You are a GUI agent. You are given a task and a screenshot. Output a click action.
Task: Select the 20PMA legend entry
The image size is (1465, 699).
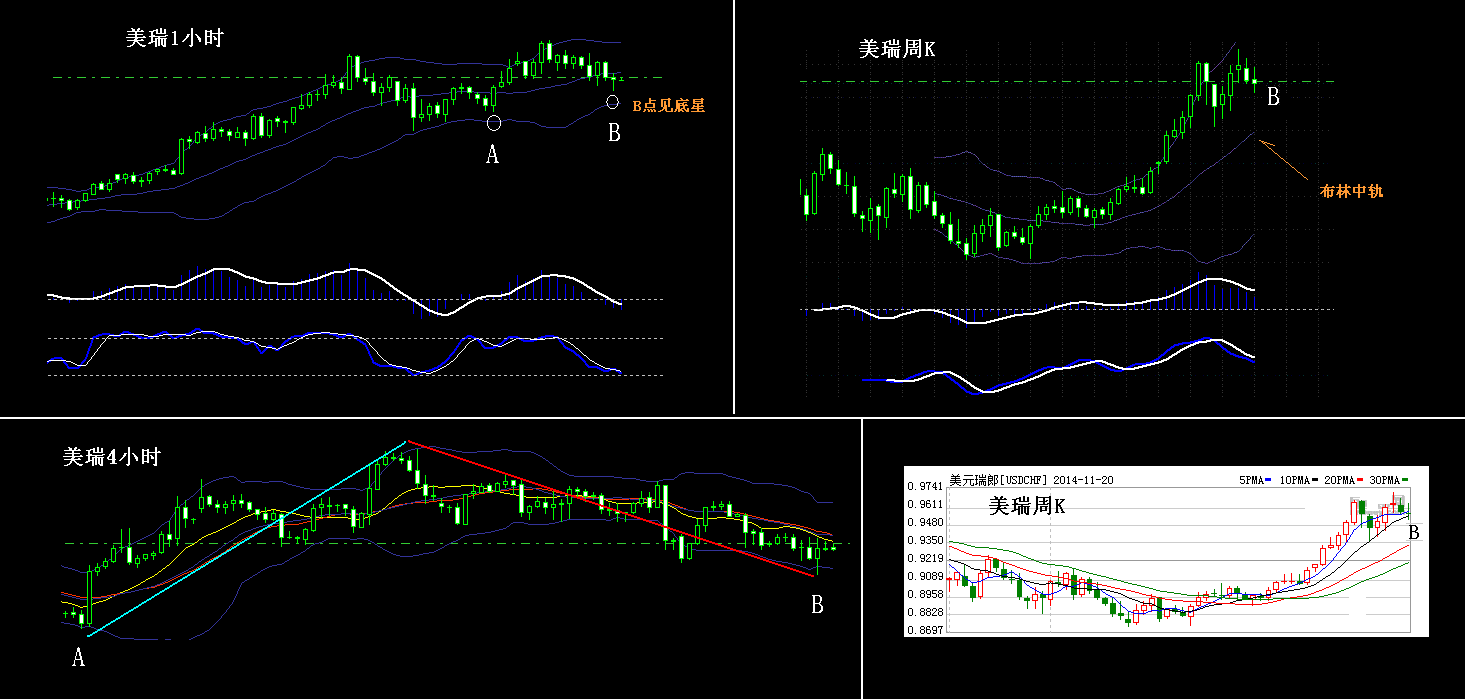[x=1343, y=480]
